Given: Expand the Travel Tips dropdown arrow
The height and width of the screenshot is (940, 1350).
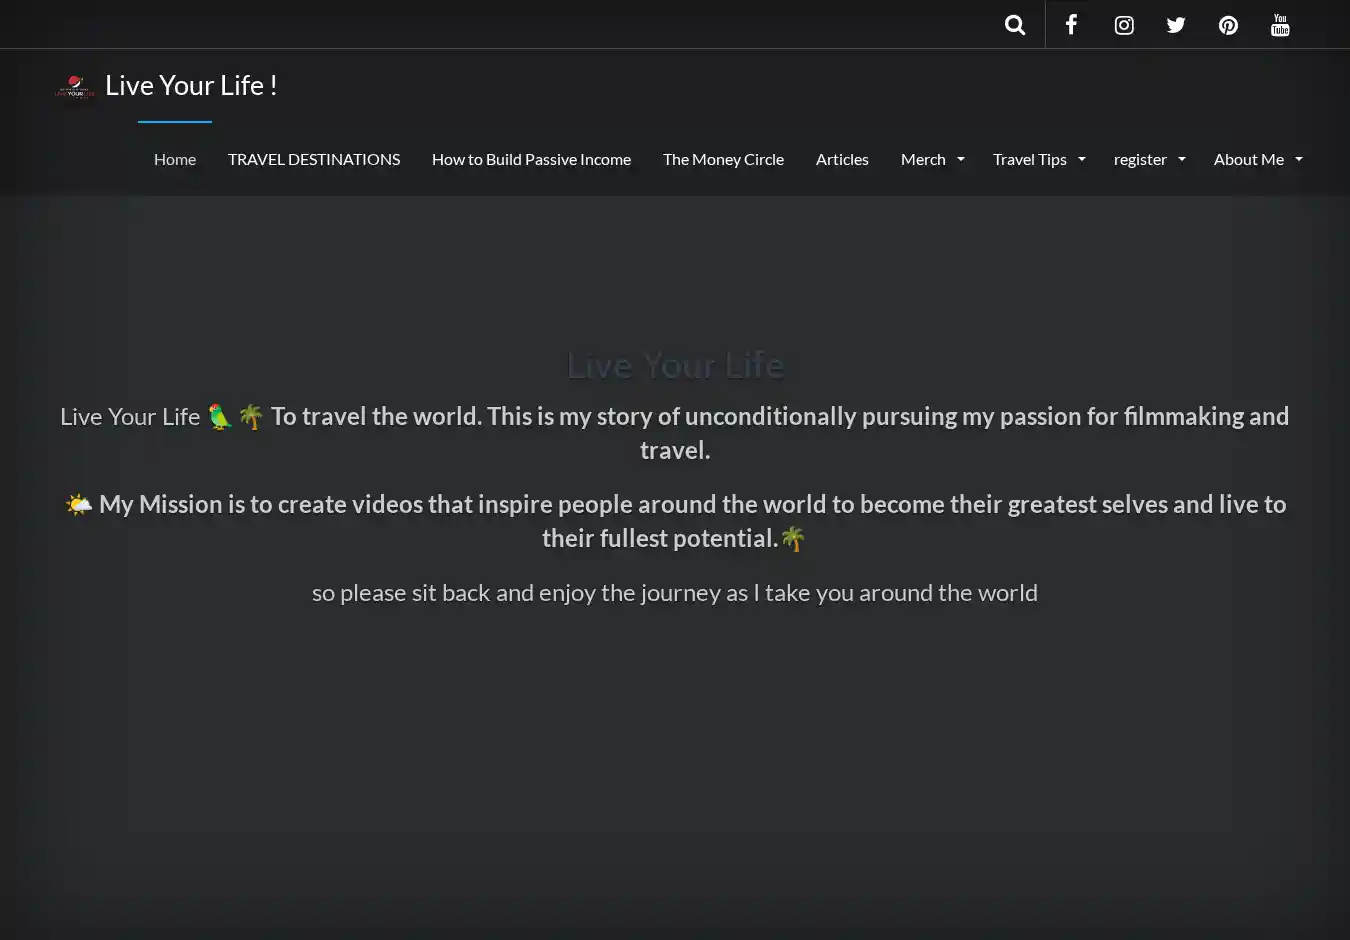Looking at the screenshot, I should click(1082, 160).
